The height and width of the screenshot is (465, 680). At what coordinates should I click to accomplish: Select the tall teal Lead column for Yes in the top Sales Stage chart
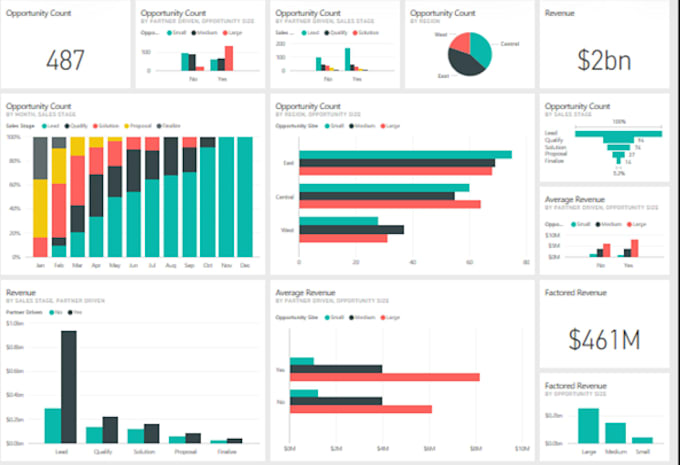click(x=347, y=59)
